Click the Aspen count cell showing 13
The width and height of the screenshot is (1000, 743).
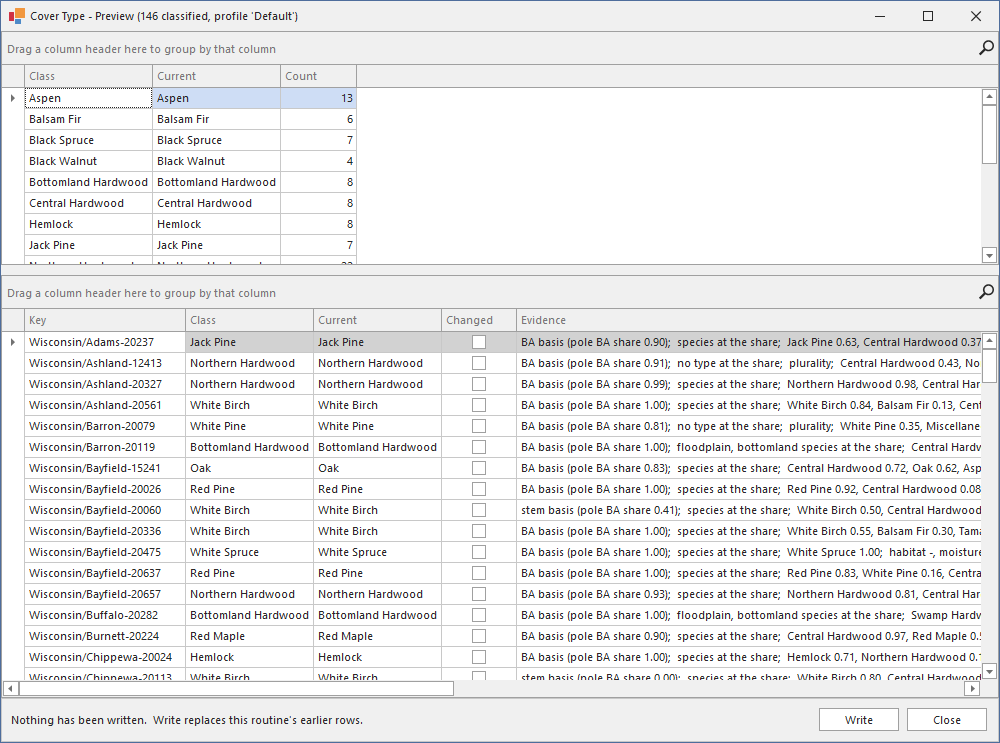pyautogui.click(x=319, y=98)
